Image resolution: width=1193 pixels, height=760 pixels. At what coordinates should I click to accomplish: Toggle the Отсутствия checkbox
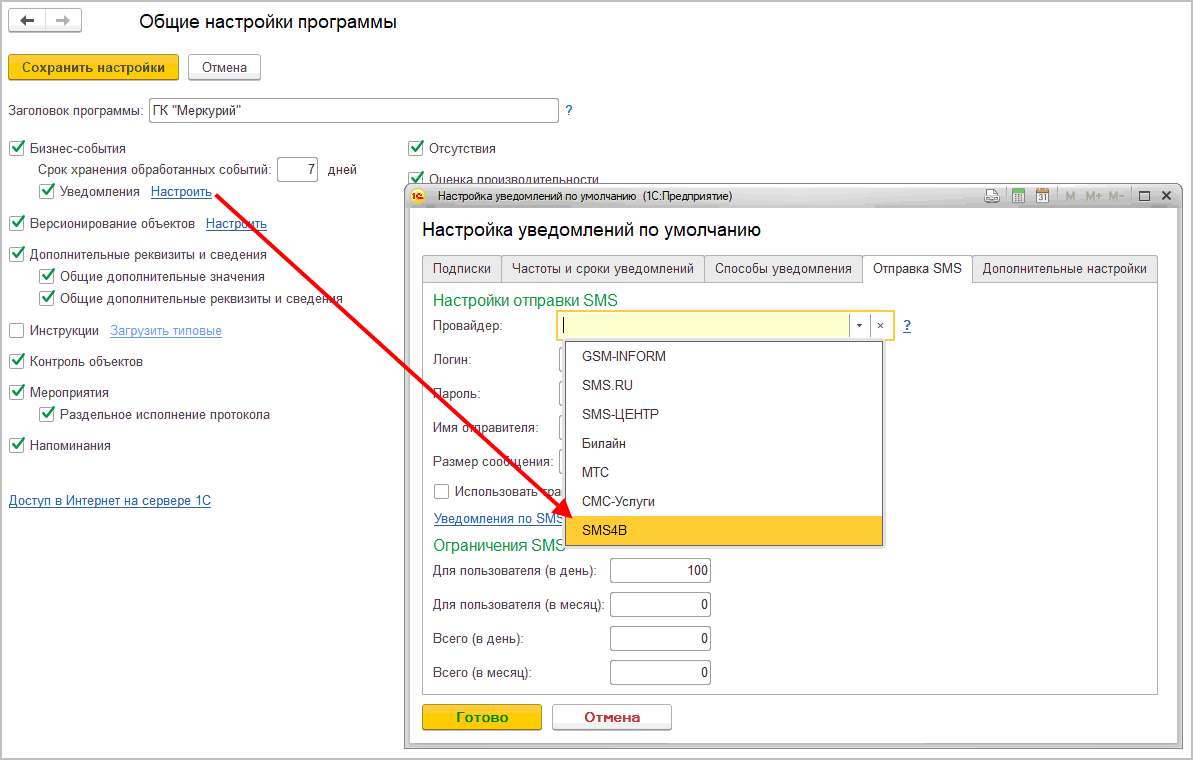(416, 148)
